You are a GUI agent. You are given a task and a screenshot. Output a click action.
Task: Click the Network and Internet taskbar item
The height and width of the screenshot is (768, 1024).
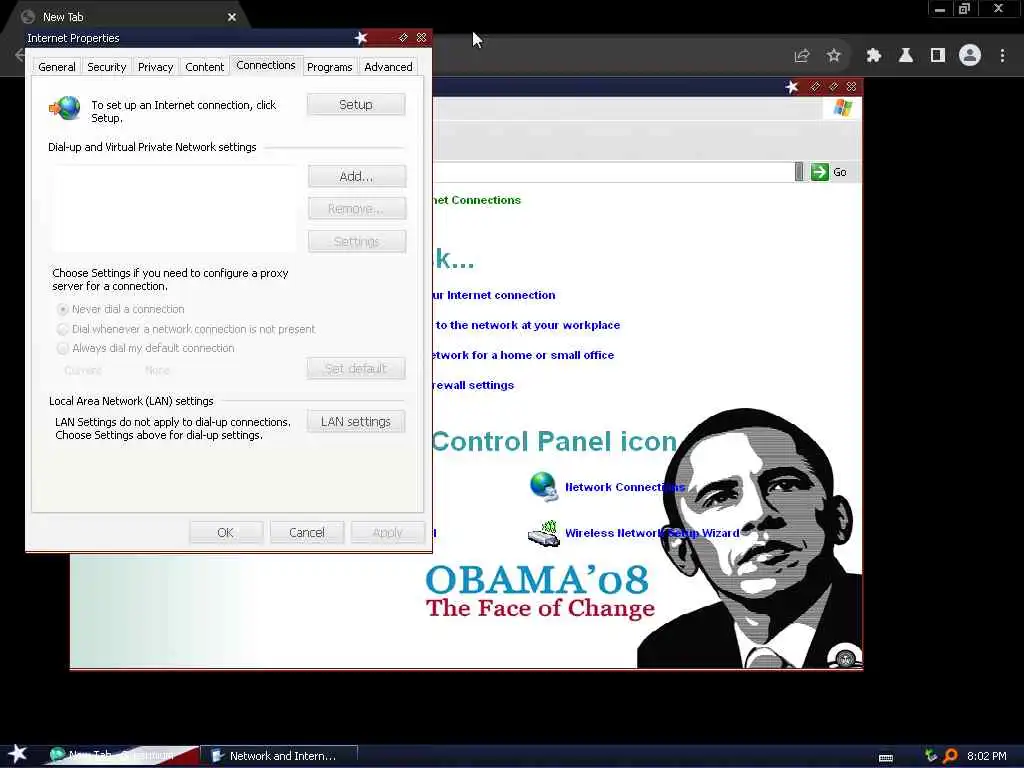coord(279,756)
